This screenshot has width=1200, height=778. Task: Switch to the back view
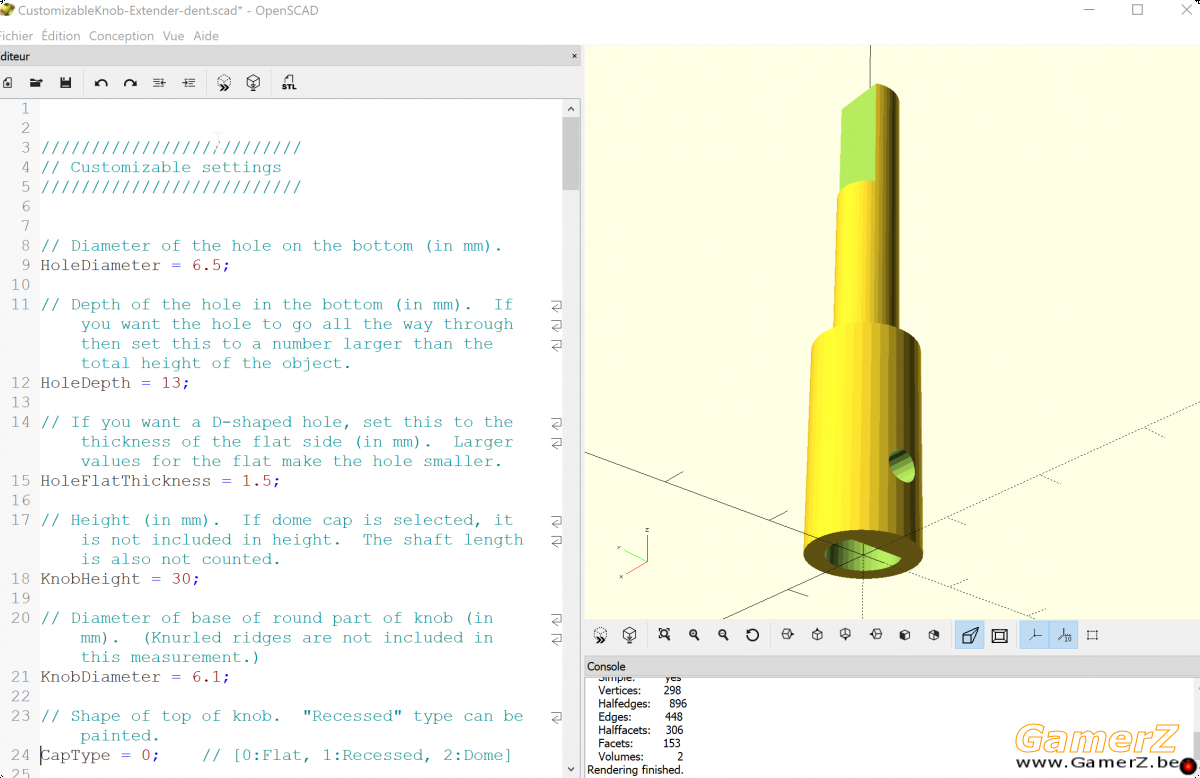934,635
